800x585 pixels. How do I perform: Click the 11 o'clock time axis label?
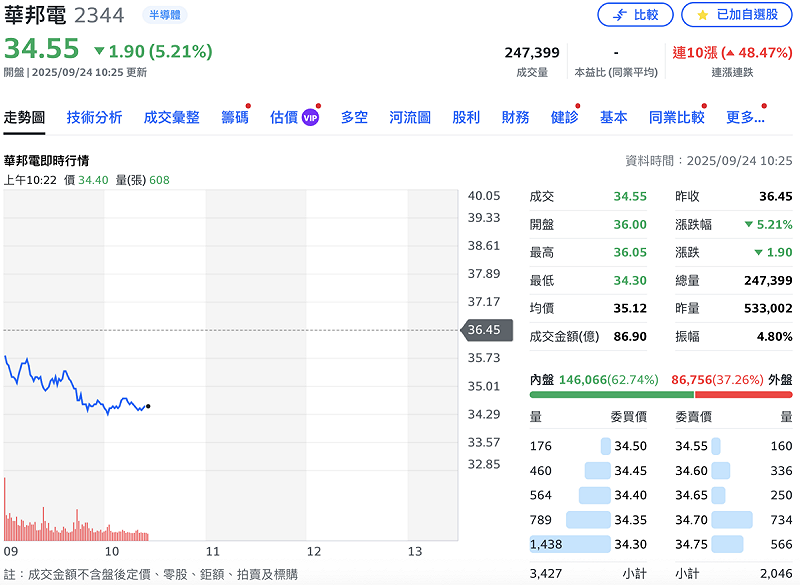point(212,551)
